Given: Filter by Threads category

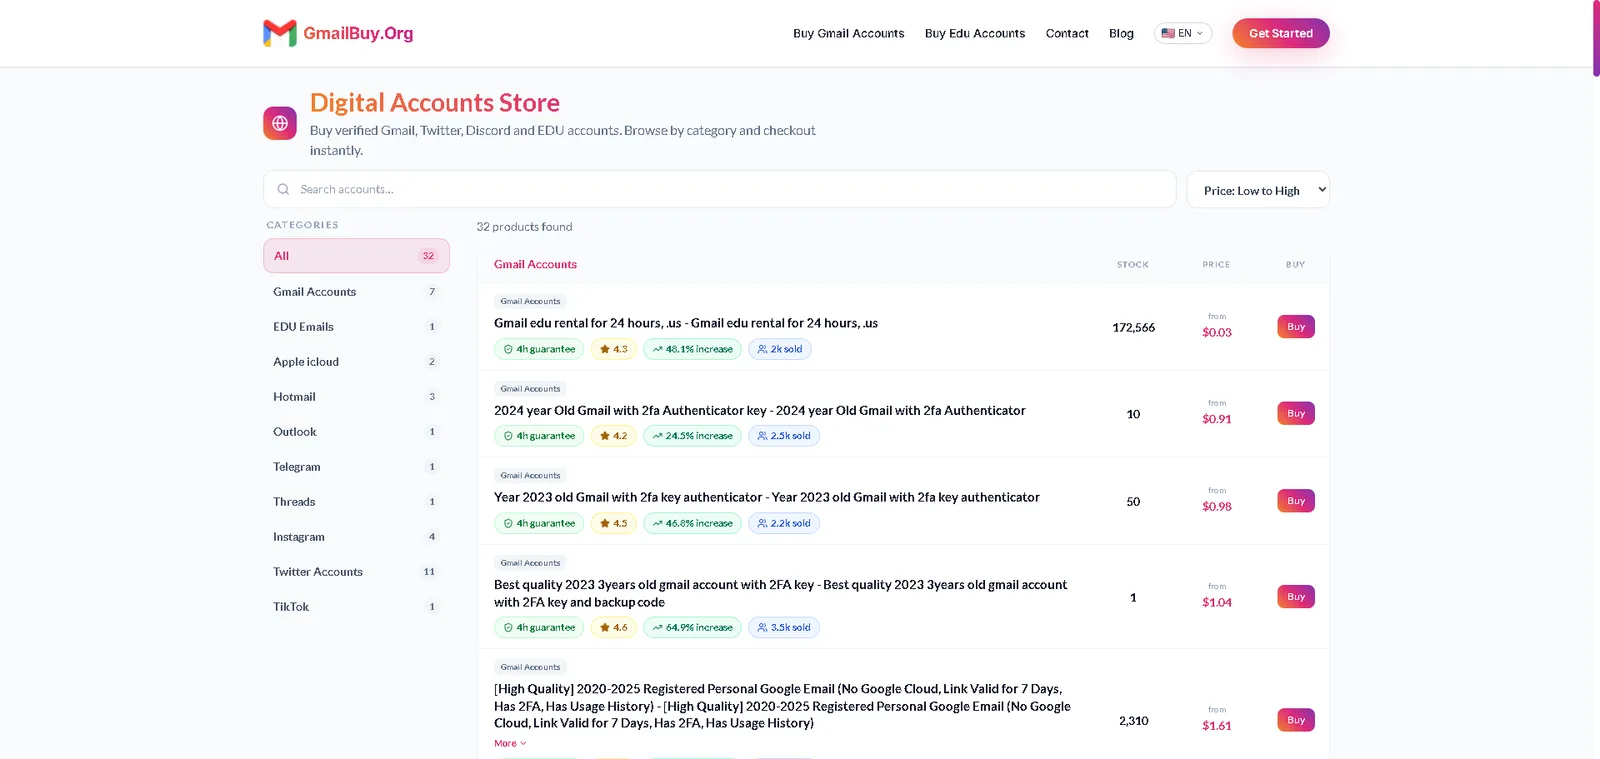Looking at the screenshot, I should (x=356, y=502).
